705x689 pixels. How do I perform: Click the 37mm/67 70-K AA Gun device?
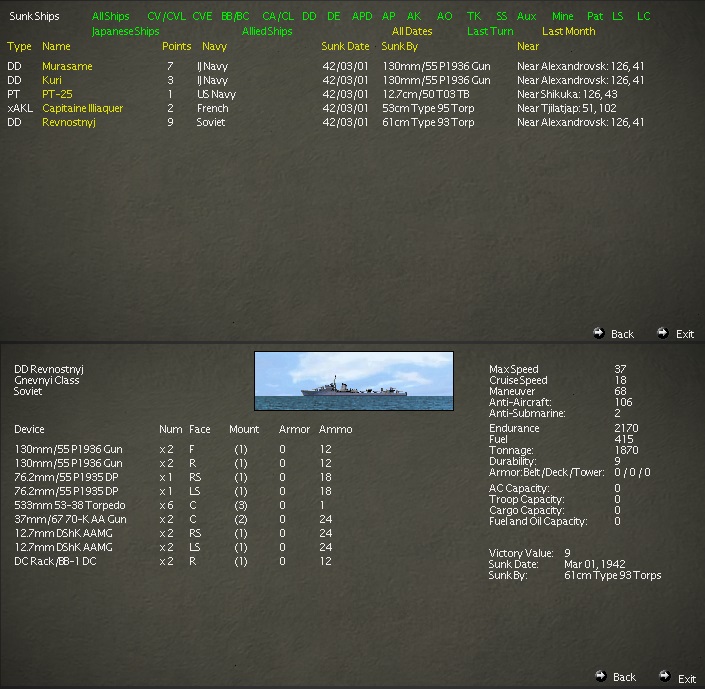coord(70,519)
